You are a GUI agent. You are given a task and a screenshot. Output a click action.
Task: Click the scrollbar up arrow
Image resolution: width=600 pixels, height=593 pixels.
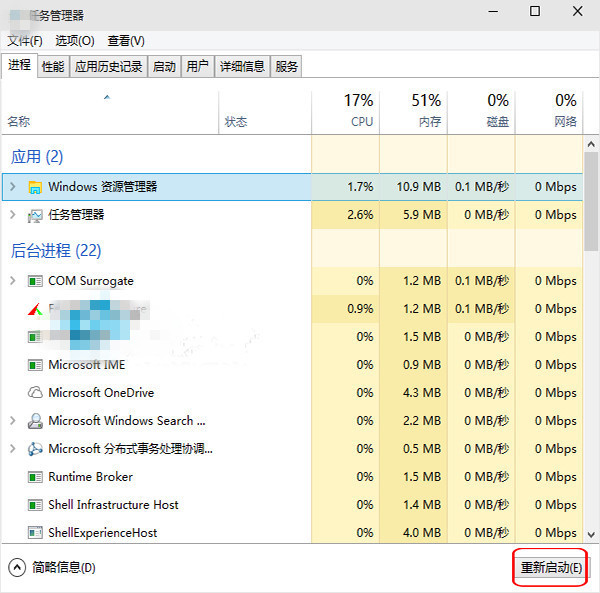pos(591,144)
